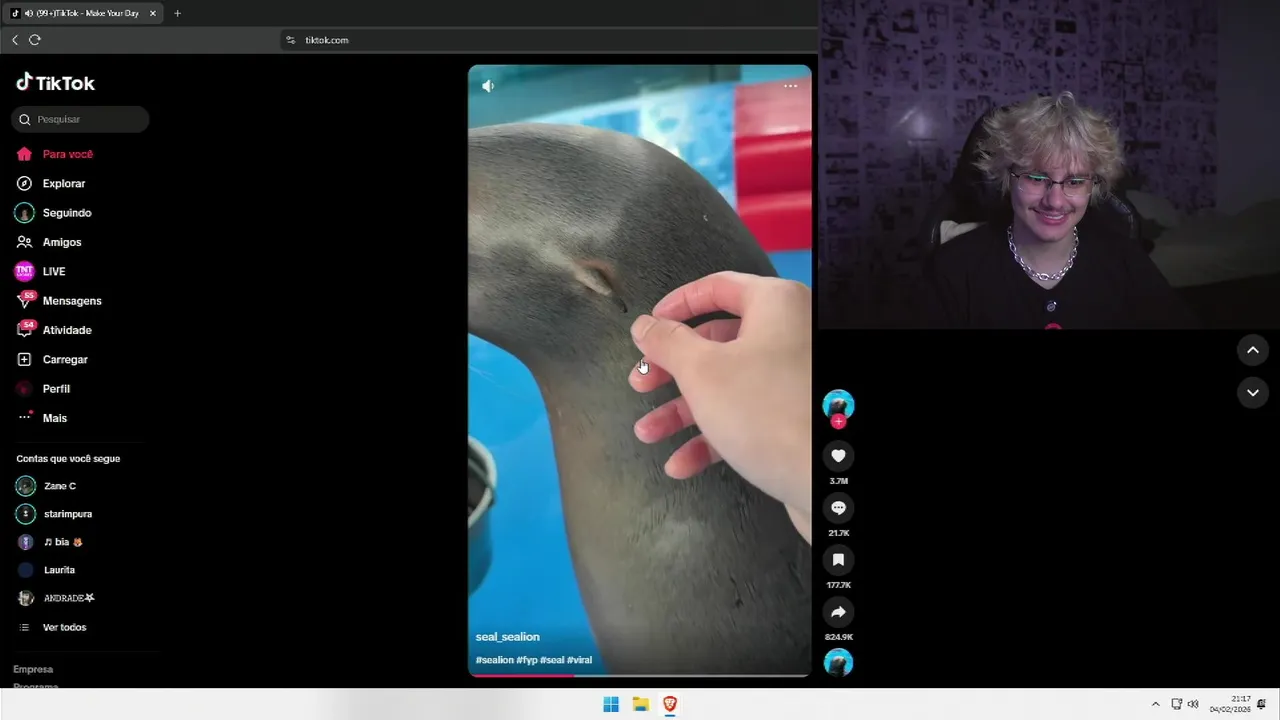
Task: Open File Explorer from taskbar
Action: [x=641, y=704]
